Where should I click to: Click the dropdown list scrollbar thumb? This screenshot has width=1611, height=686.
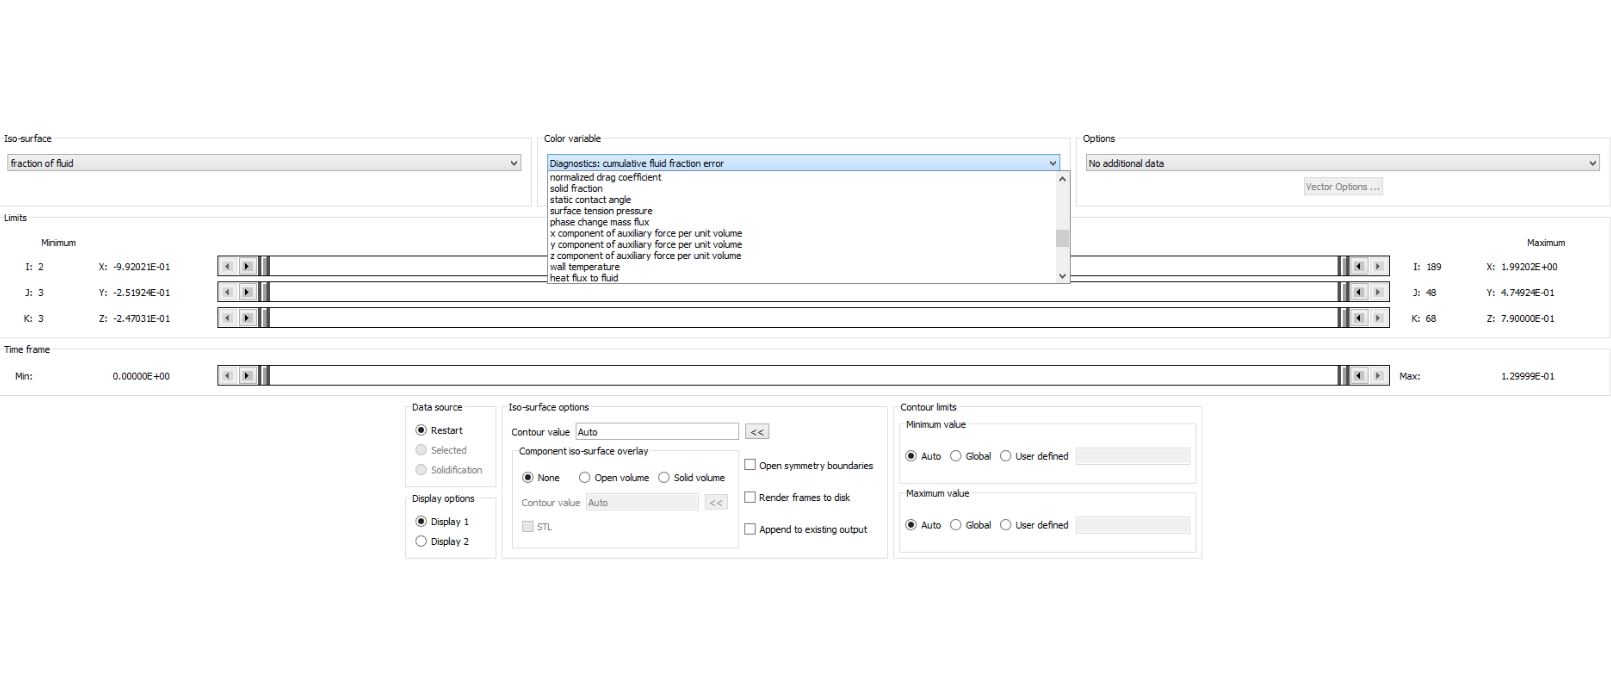pyautogui.click(x=1062, y=238)
